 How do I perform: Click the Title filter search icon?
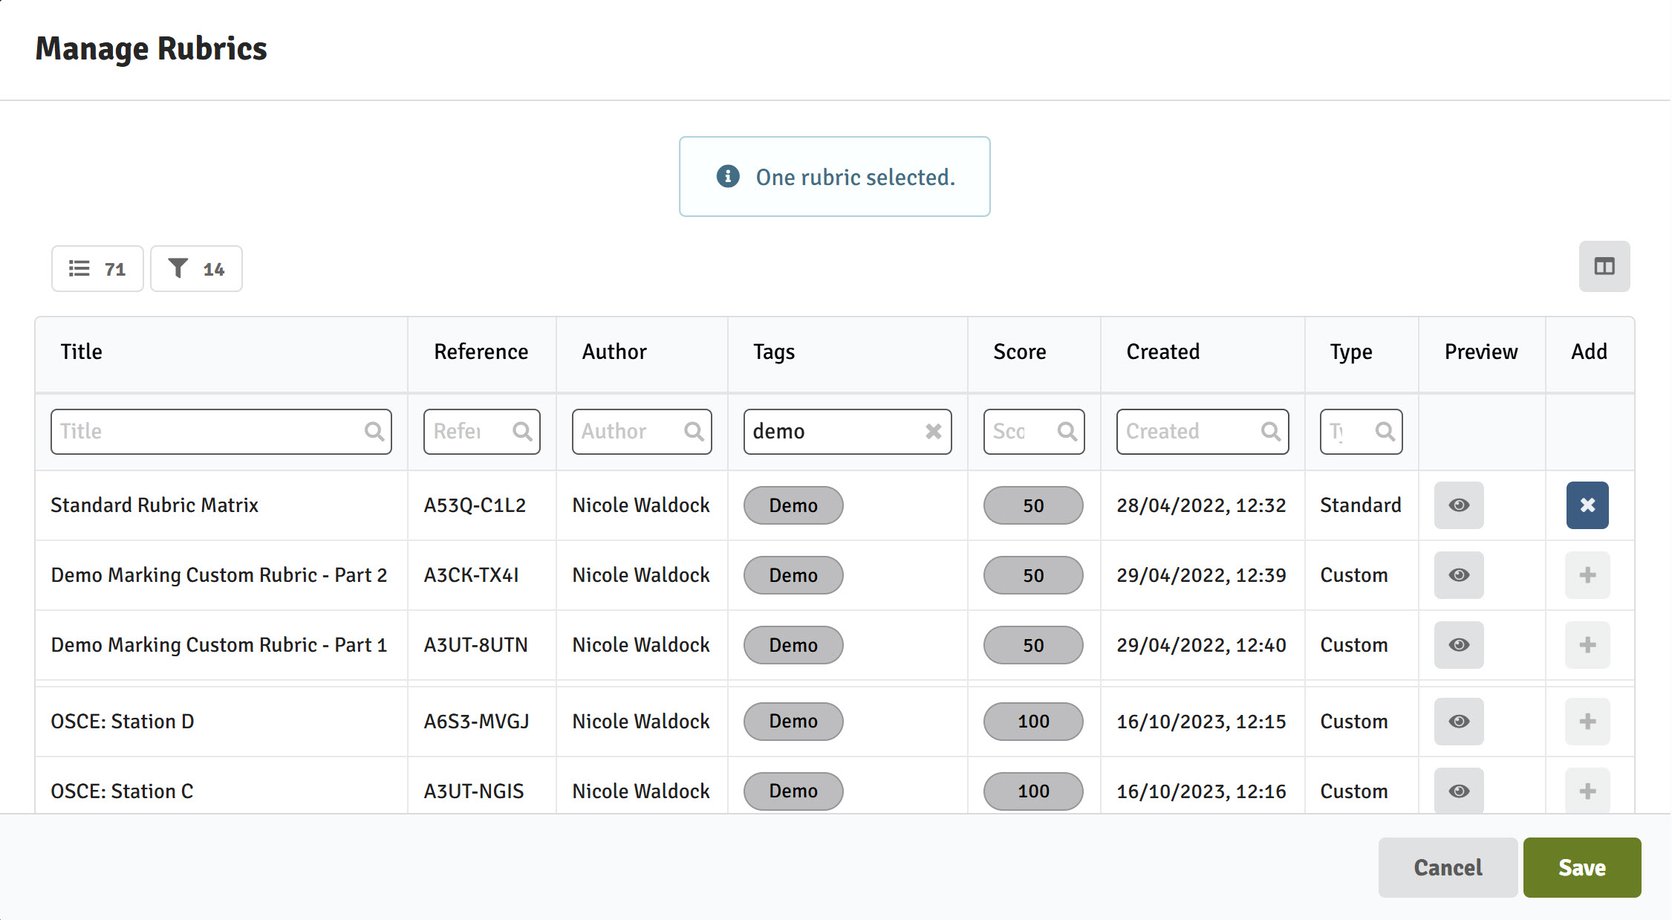[374, 431]
